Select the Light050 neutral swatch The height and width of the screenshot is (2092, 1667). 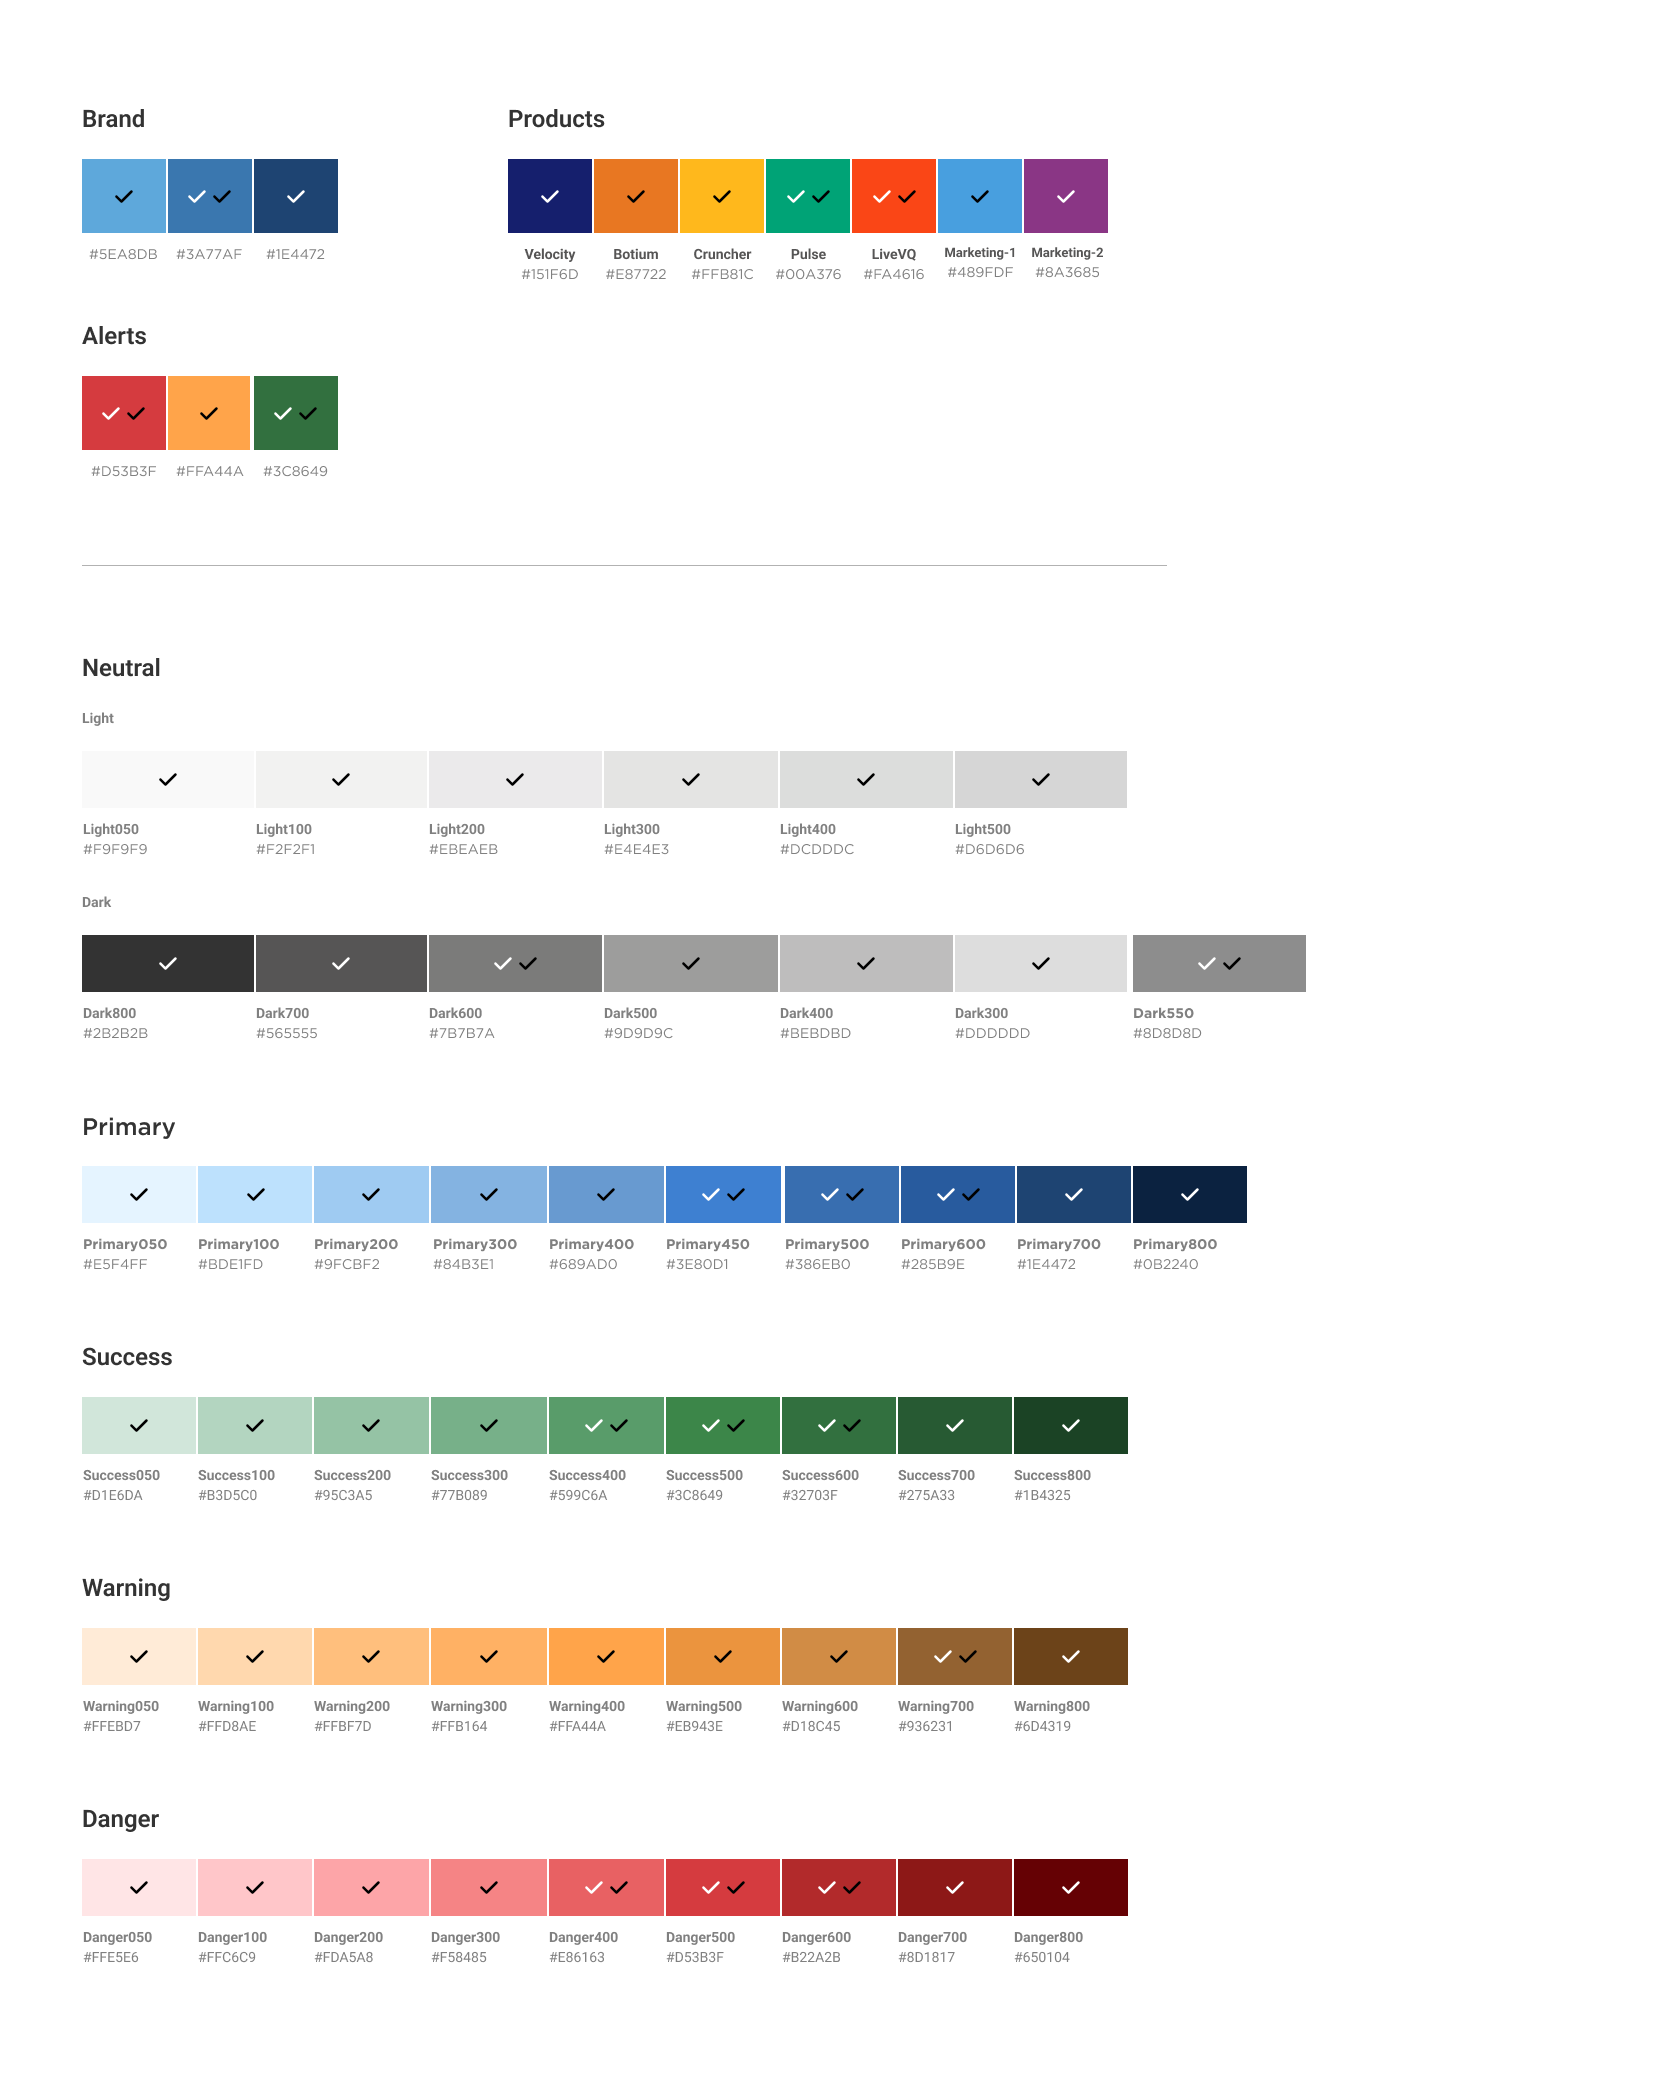tap(168, 779)
